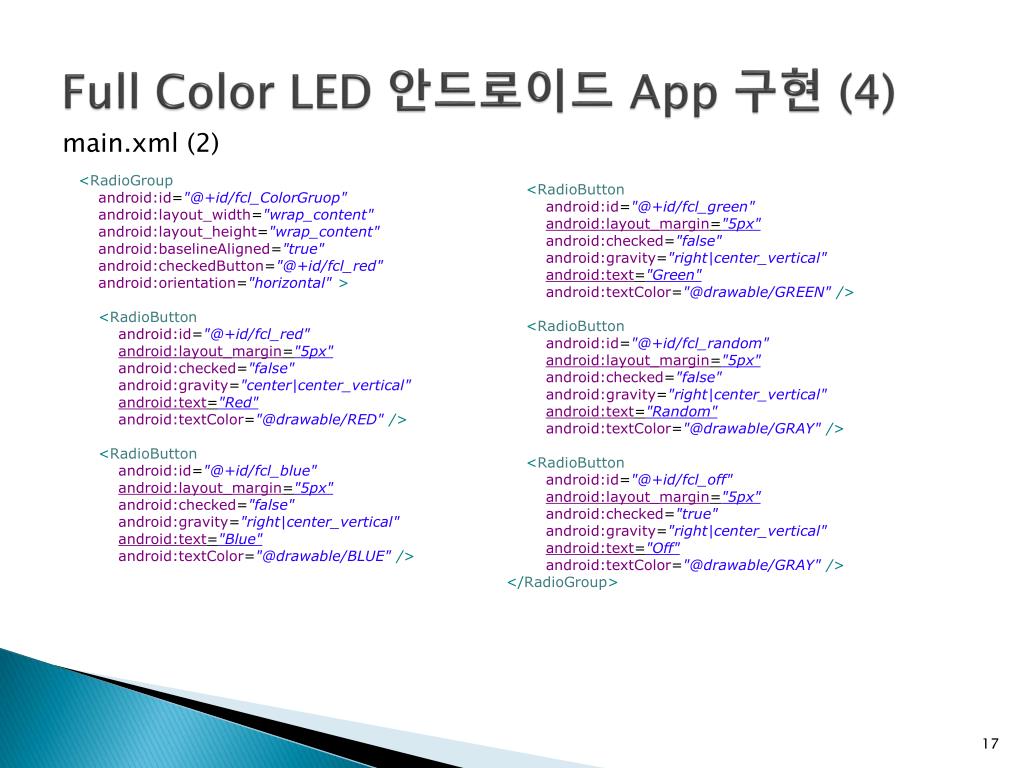Click underlined layout_margin line below fcl_blue id
The height and width of the screenshot is (768, 1024).
(225, 488)
